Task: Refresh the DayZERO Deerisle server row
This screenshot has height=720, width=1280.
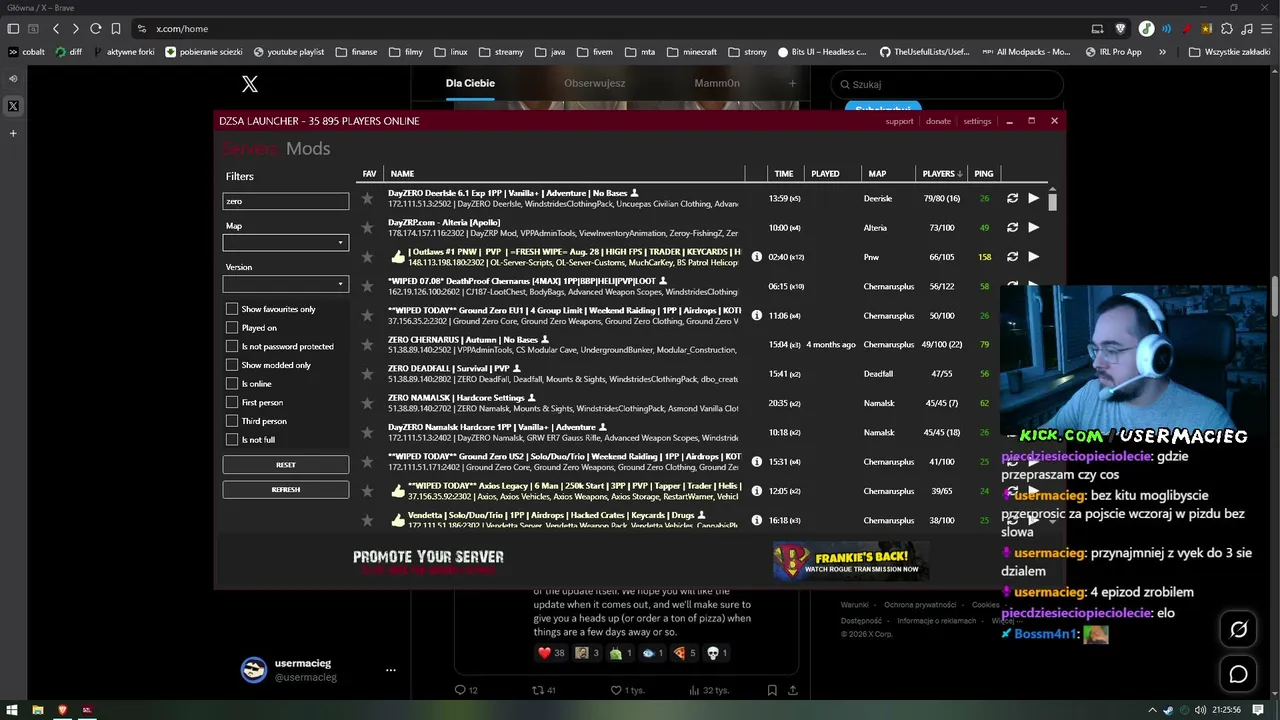Action: (x=1012, y=199)
